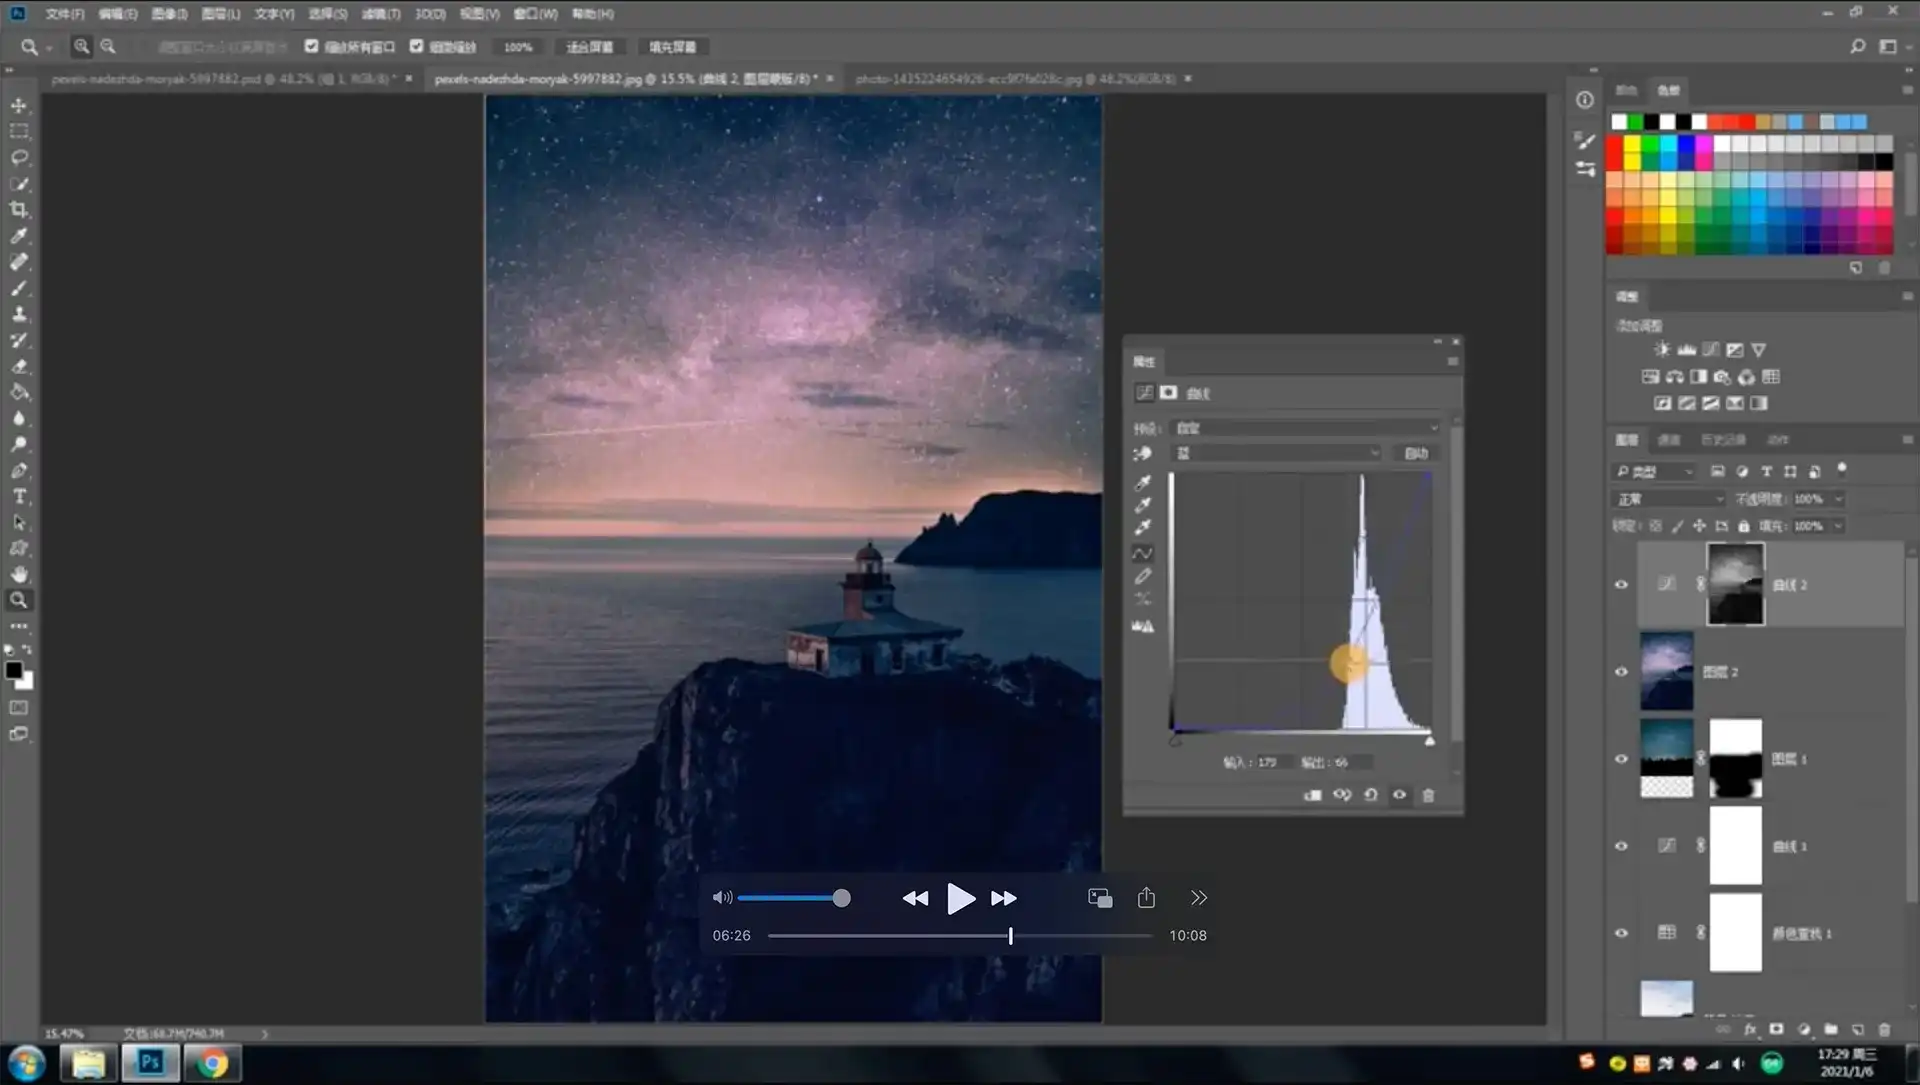Screen dimensions: 1920x1085
Task: Open the layer blend mode dropdown
Action: tap(1668, 499)
